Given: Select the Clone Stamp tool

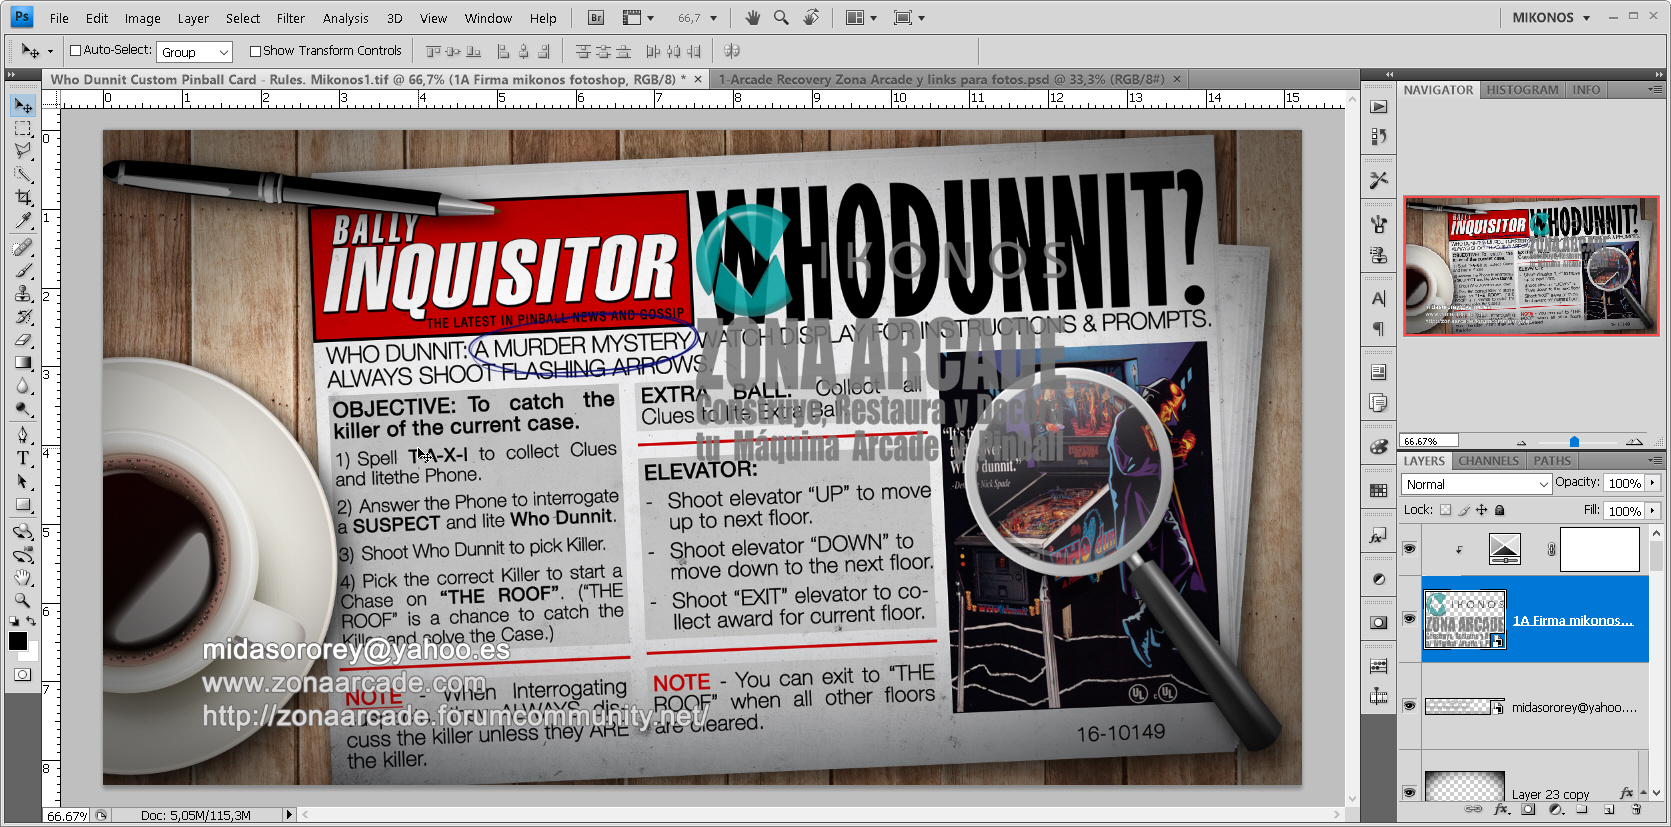Looking at the screenshot, I should click(x=23, y=293).
